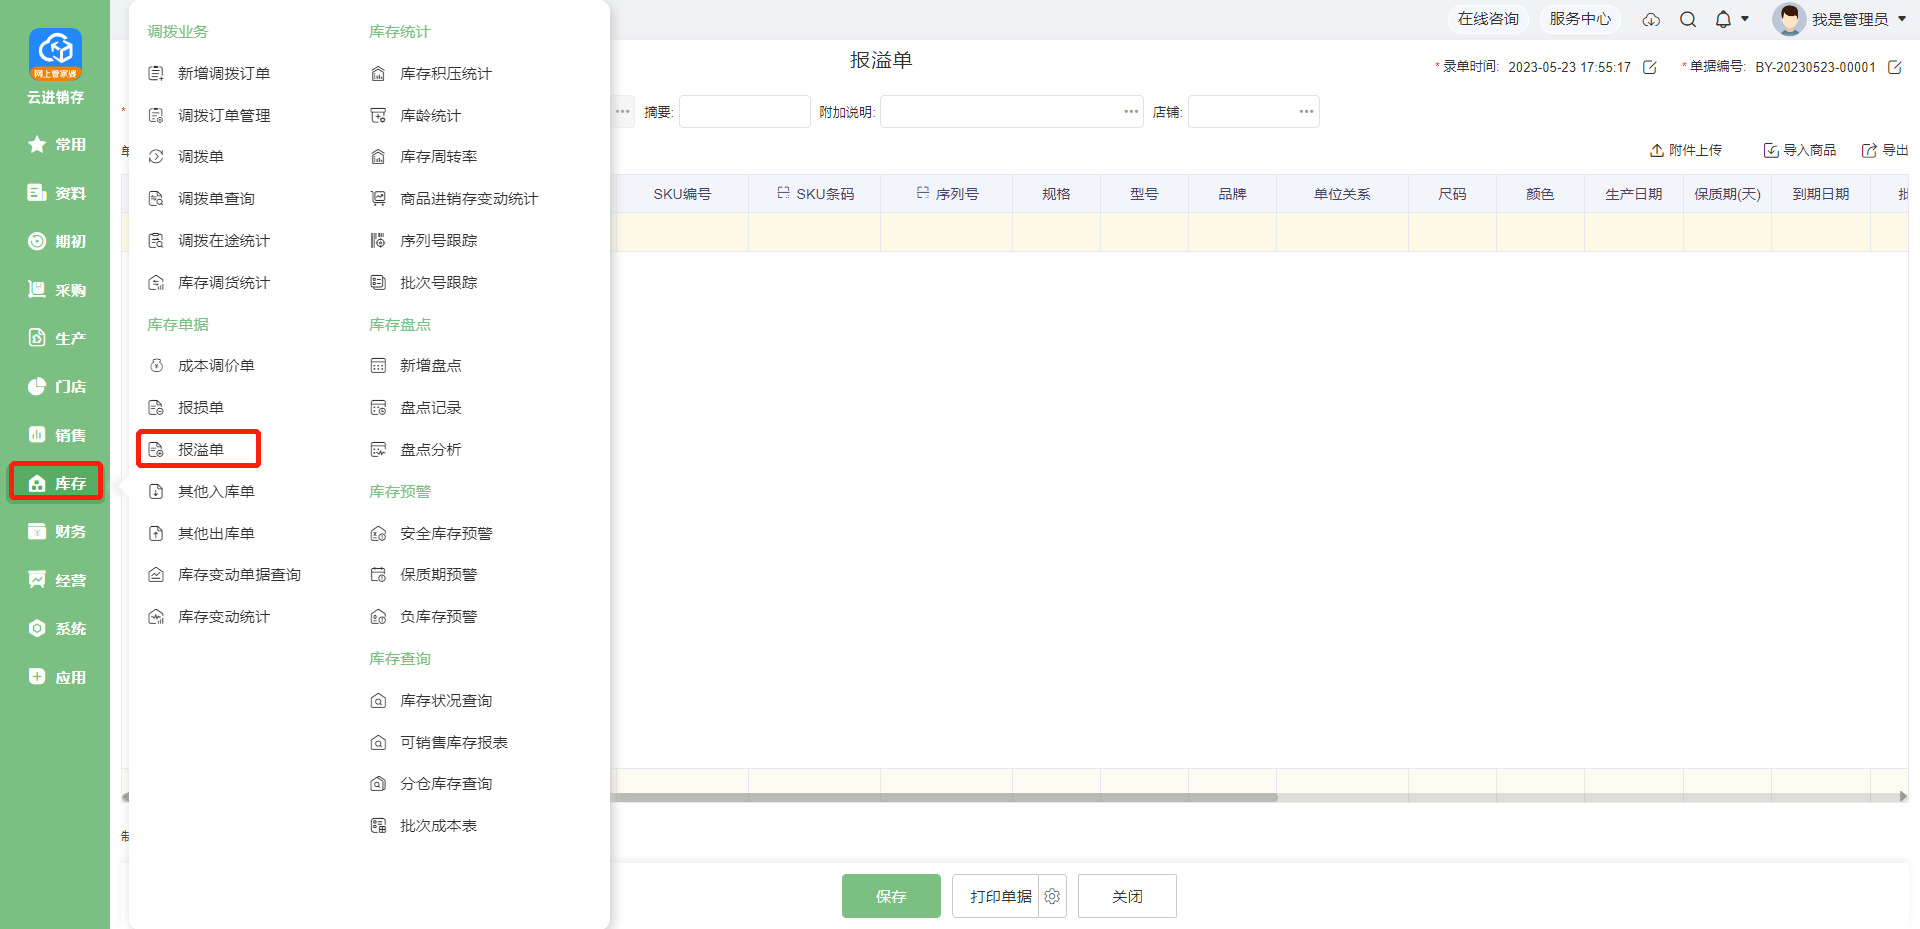The height and width of the screenshot is (929, 1920).
Task: Open the 店铺 field ellipsis picker
Action: (1306, 111)
